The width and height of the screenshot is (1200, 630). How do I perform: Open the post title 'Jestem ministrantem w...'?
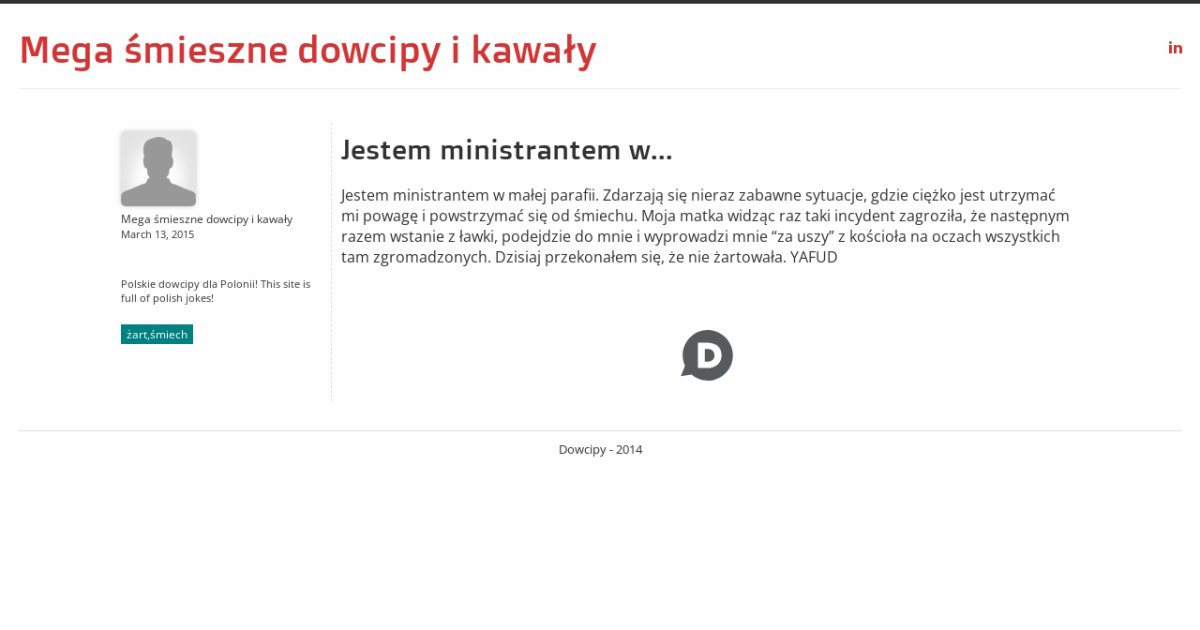(506, 150)
